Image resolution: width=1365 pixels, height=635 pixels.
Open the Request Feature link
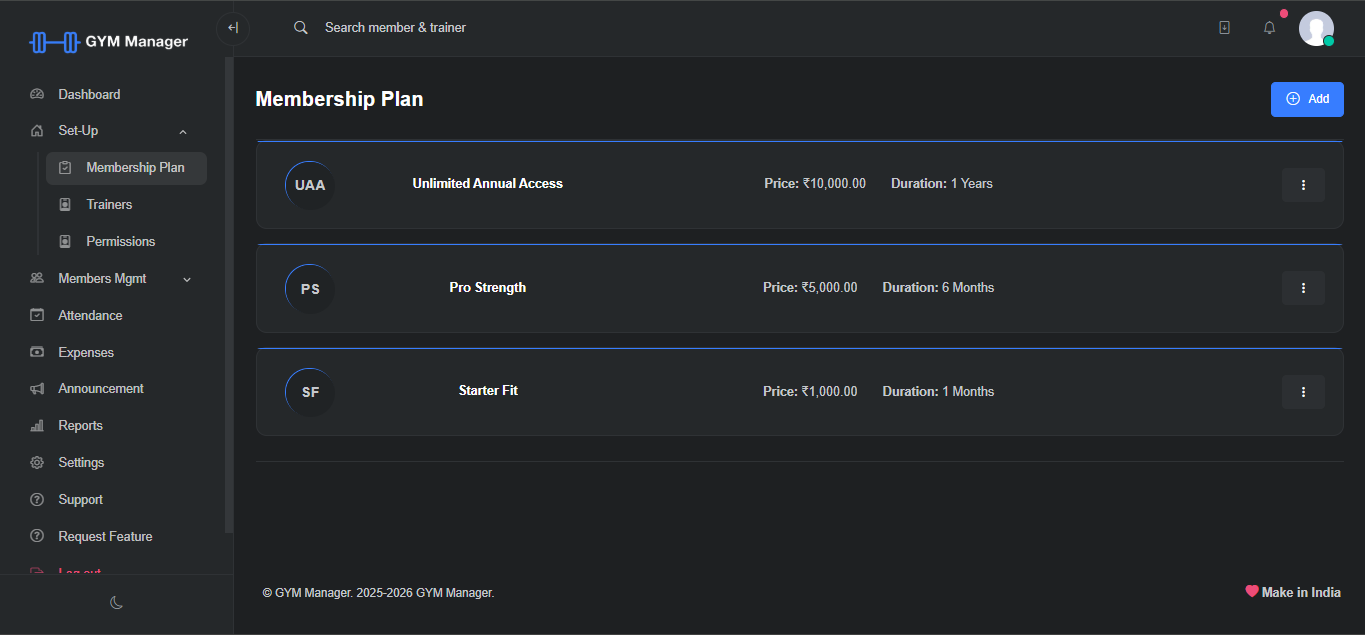(x=105, y=536)
